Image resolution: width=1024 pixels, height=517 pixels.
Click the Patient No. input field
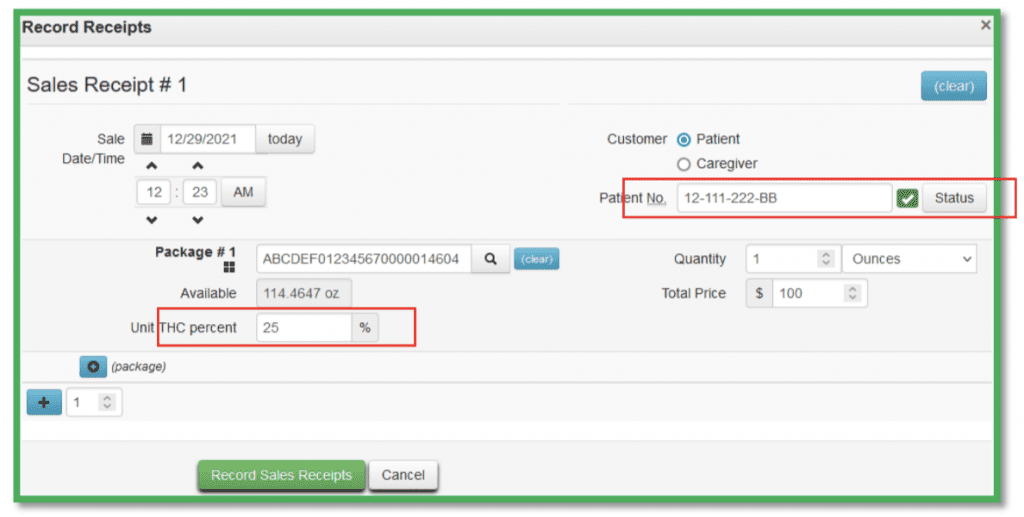784,198
